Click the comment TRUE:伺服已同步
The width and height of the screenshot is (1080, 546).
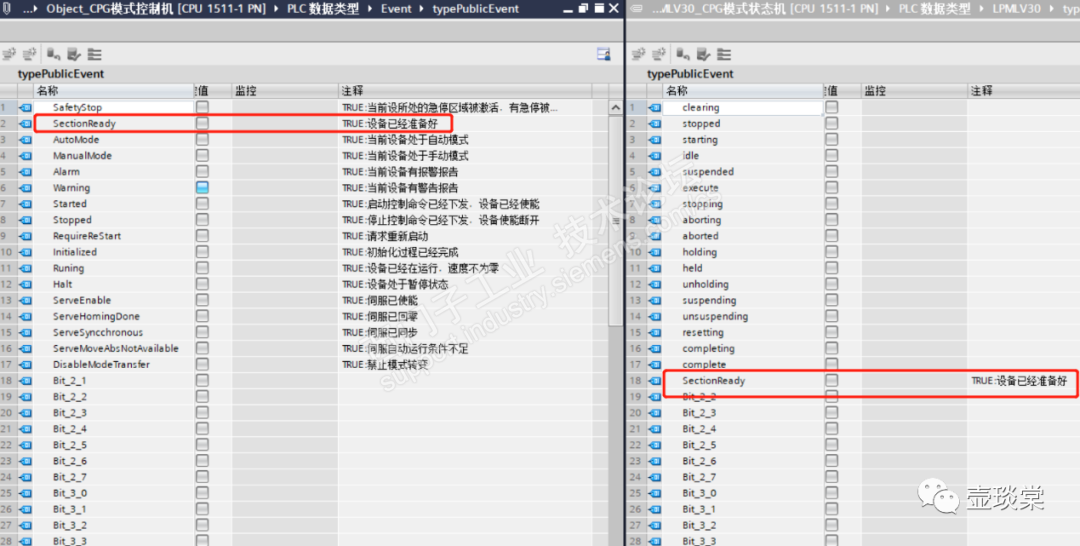coord(380,333)
